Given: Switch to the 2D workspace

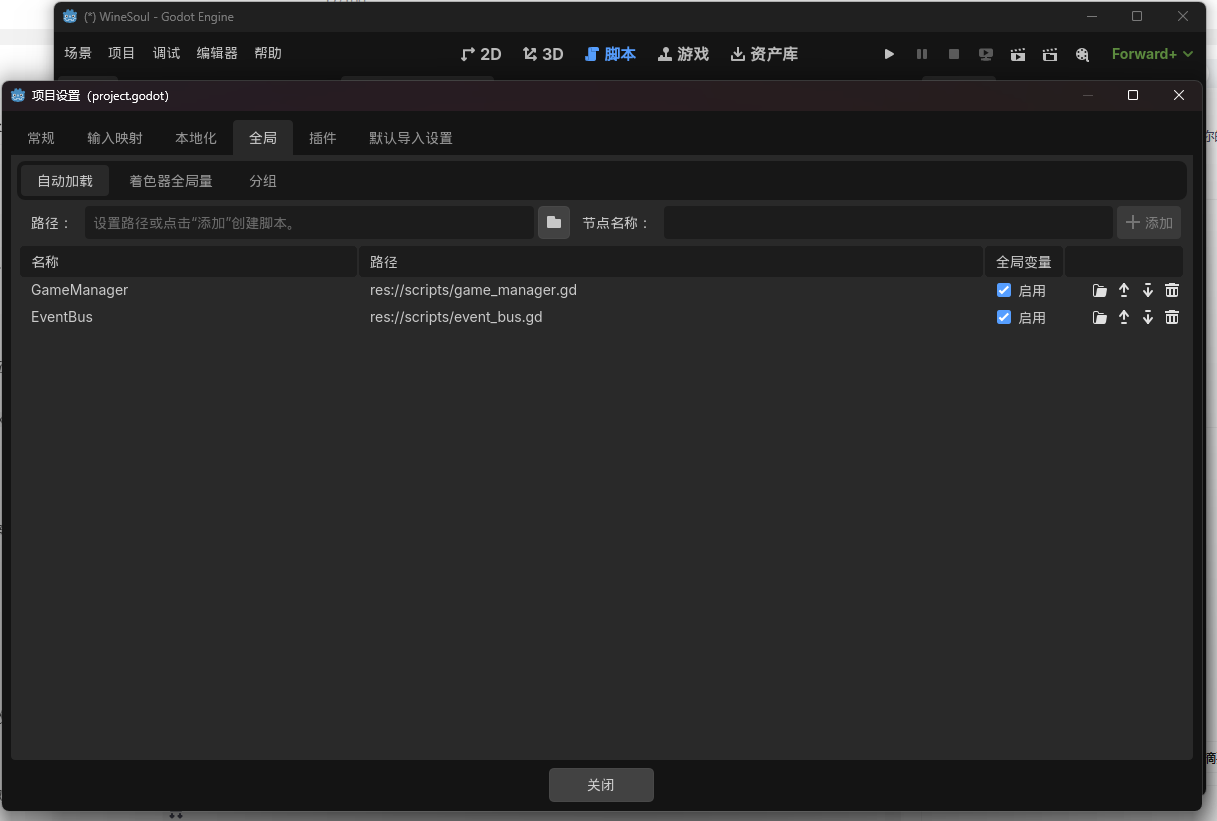Looking at the screenshot, I should click(x=481, y=54).
